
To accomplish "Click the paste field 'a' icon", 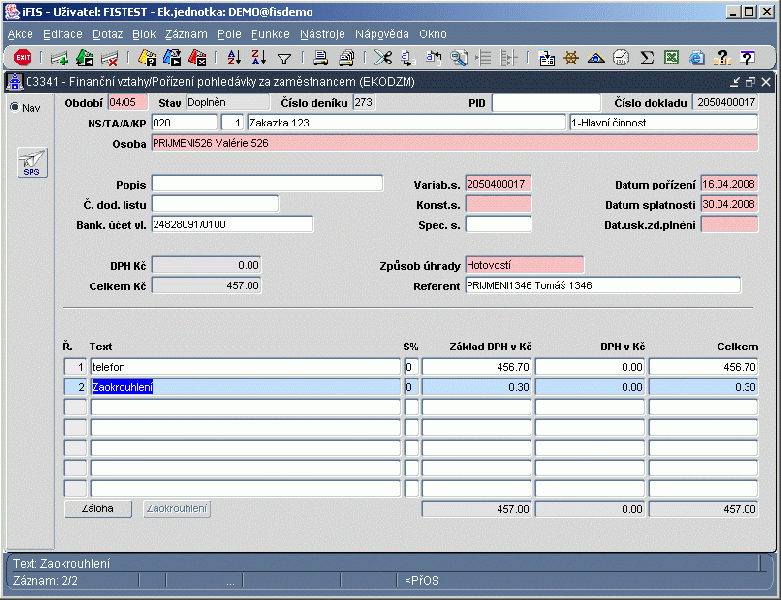I will pyautogui.click(x=433, y=58).
